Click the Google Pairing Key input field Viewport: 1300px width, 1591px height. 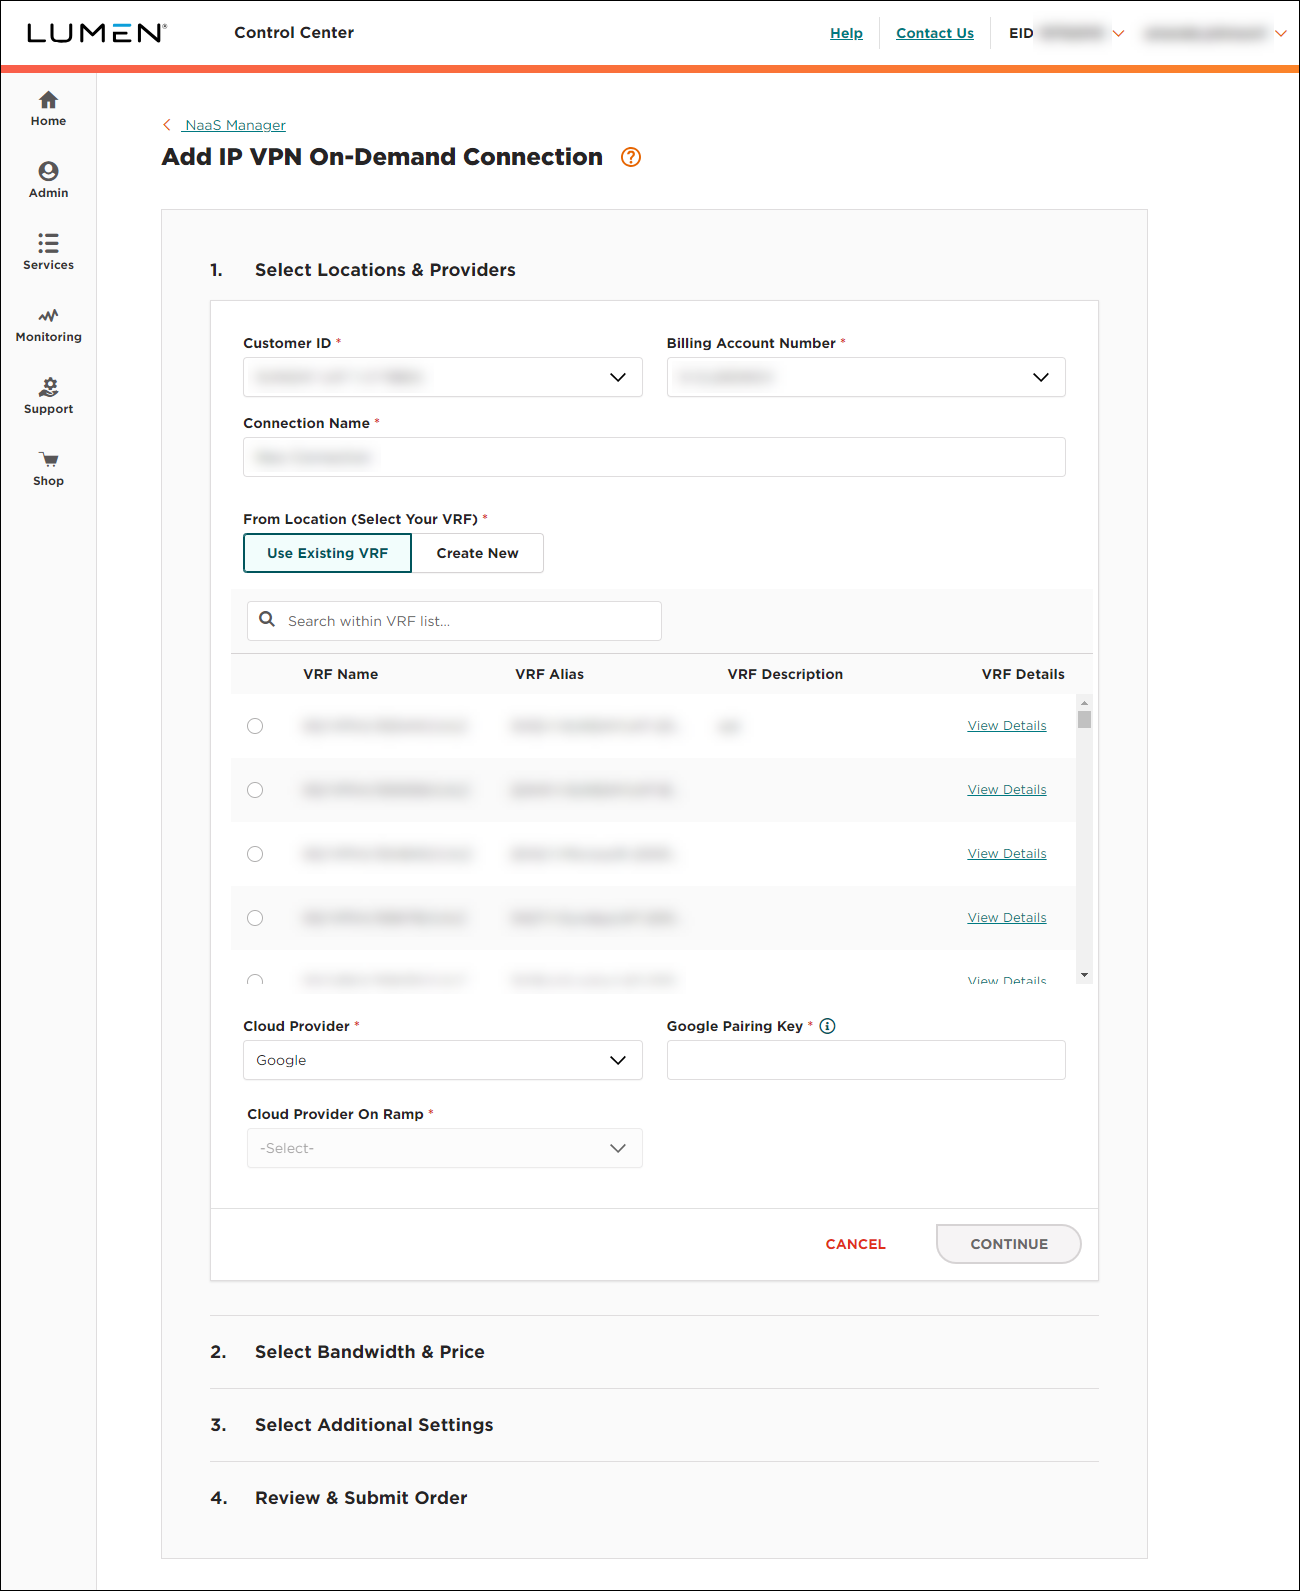tap(866, 1060)
